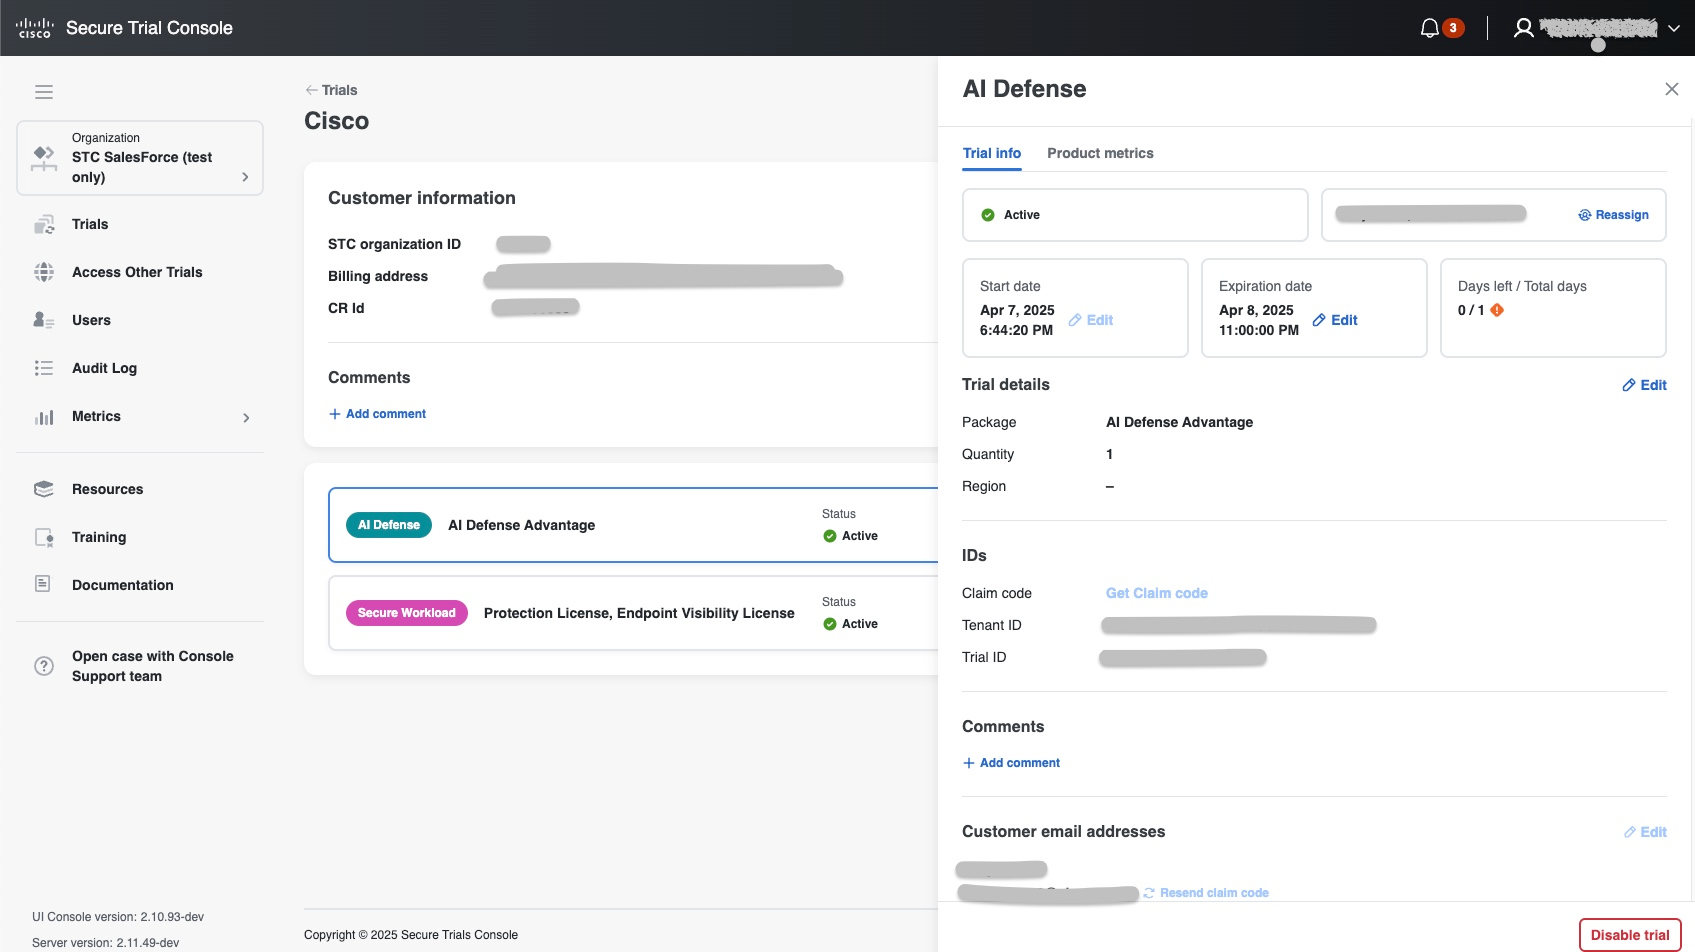This screenshot has height=952, width=1695.
Task: Click the Trials sidebar icon
Action: tap(44, 225)
